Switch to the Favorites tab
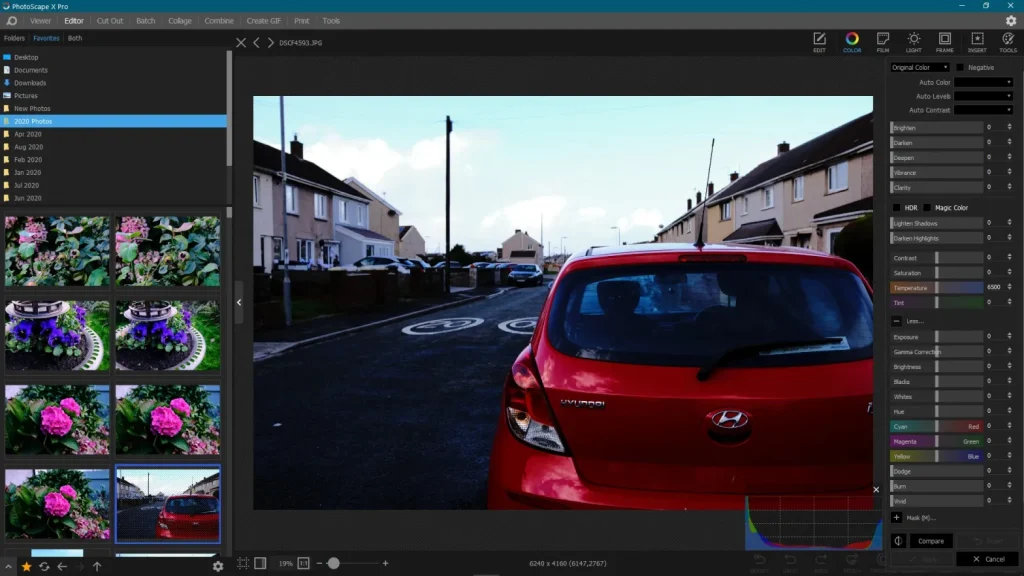1024x576 pixels. coord(46,38)
